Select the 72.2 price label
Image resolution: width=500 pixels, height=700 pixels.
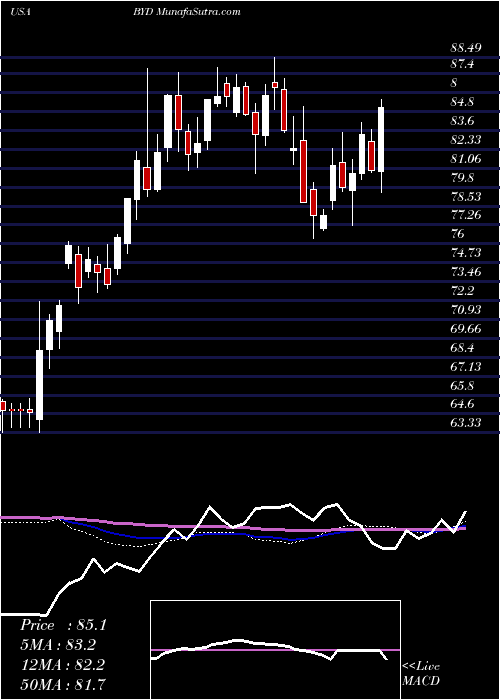tap(462, 291)
